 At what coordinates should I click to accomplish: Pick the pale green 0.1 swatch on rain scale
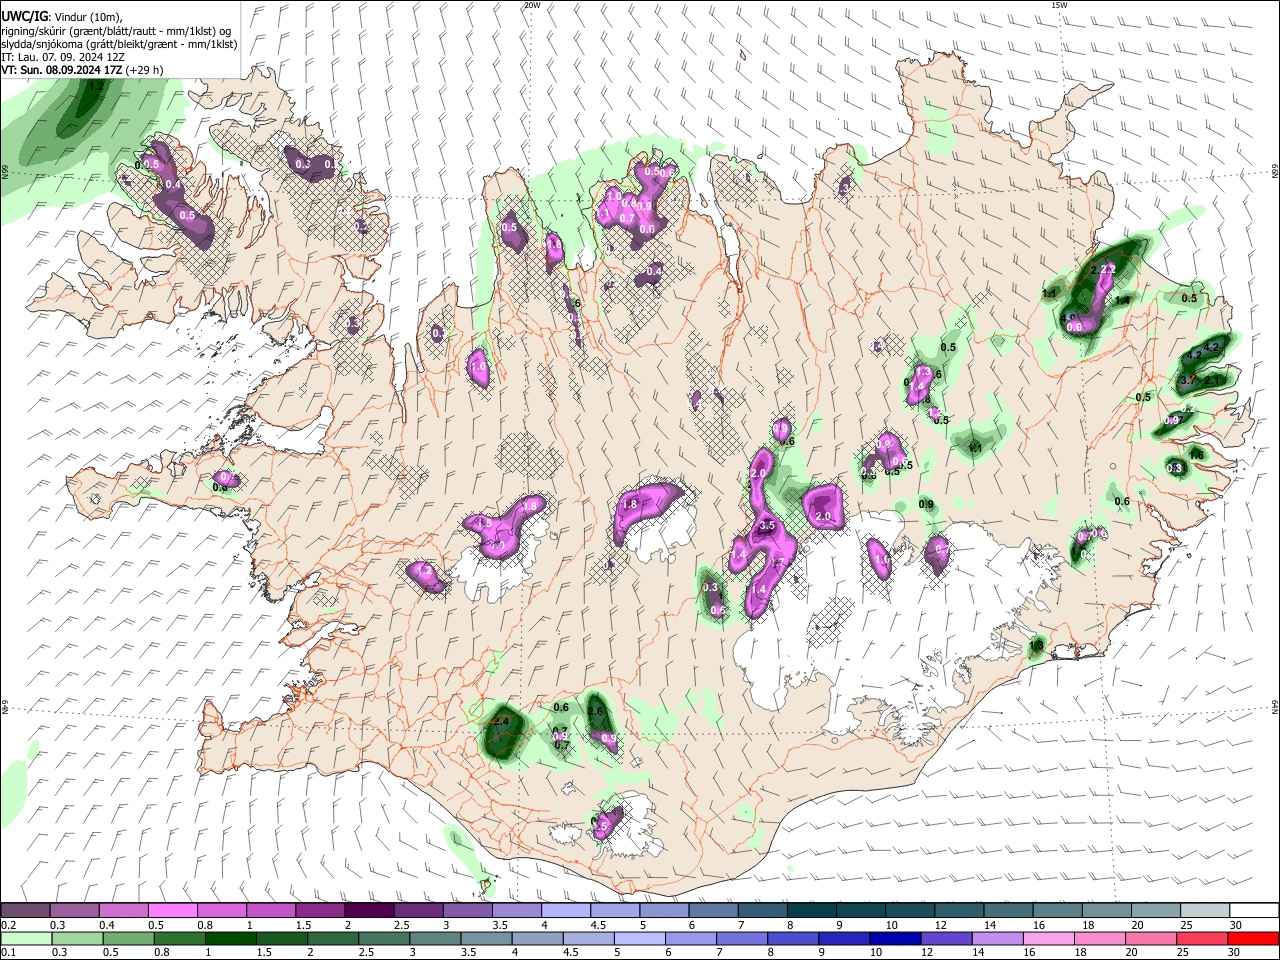(x=25, y=938)
